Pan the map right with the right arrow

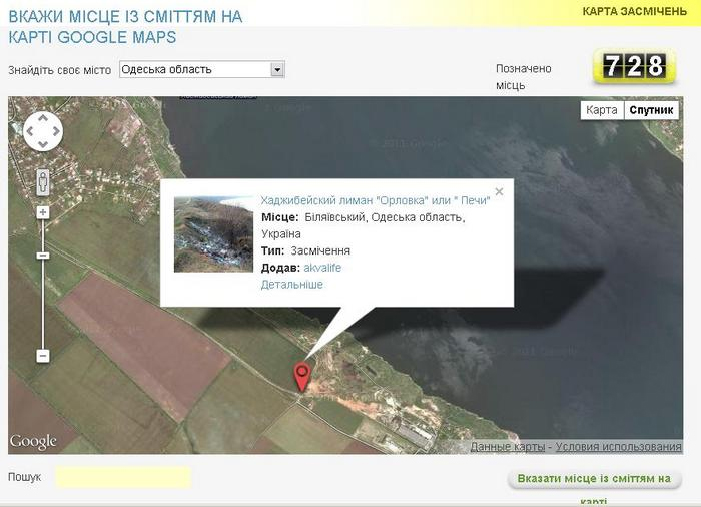(x=55, y=131)
